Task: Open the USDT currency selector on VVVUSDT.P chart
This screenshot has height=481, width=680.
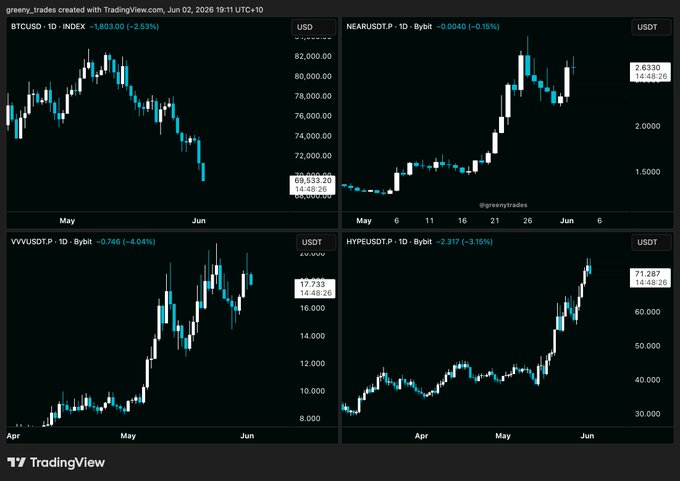Action: coord(316,242)
